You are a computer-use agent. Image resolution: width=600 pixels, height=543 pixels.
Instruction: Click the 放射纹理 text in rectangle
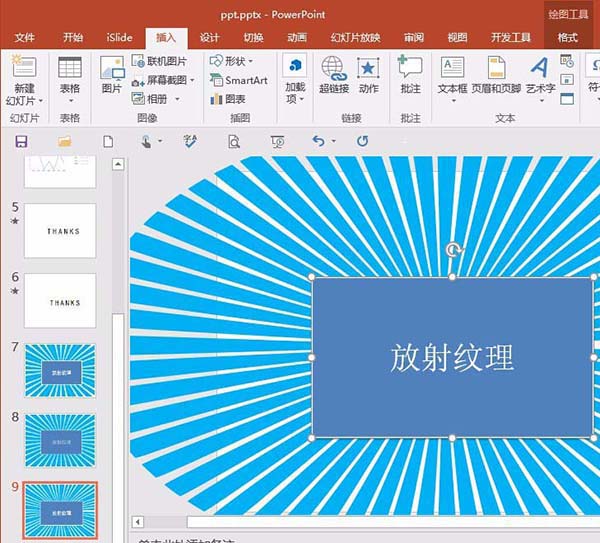[x=452, y=357]
